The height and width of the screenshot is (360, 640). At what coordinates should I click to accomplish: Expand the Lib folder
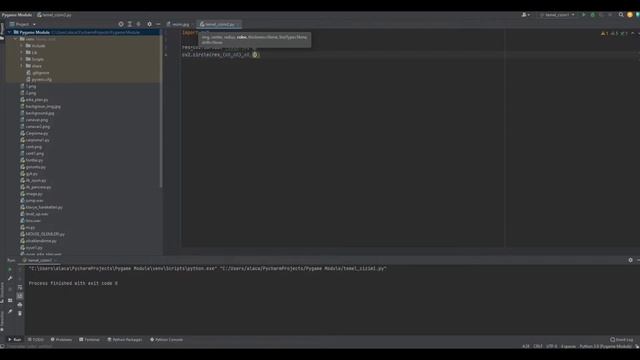[22, 53]
